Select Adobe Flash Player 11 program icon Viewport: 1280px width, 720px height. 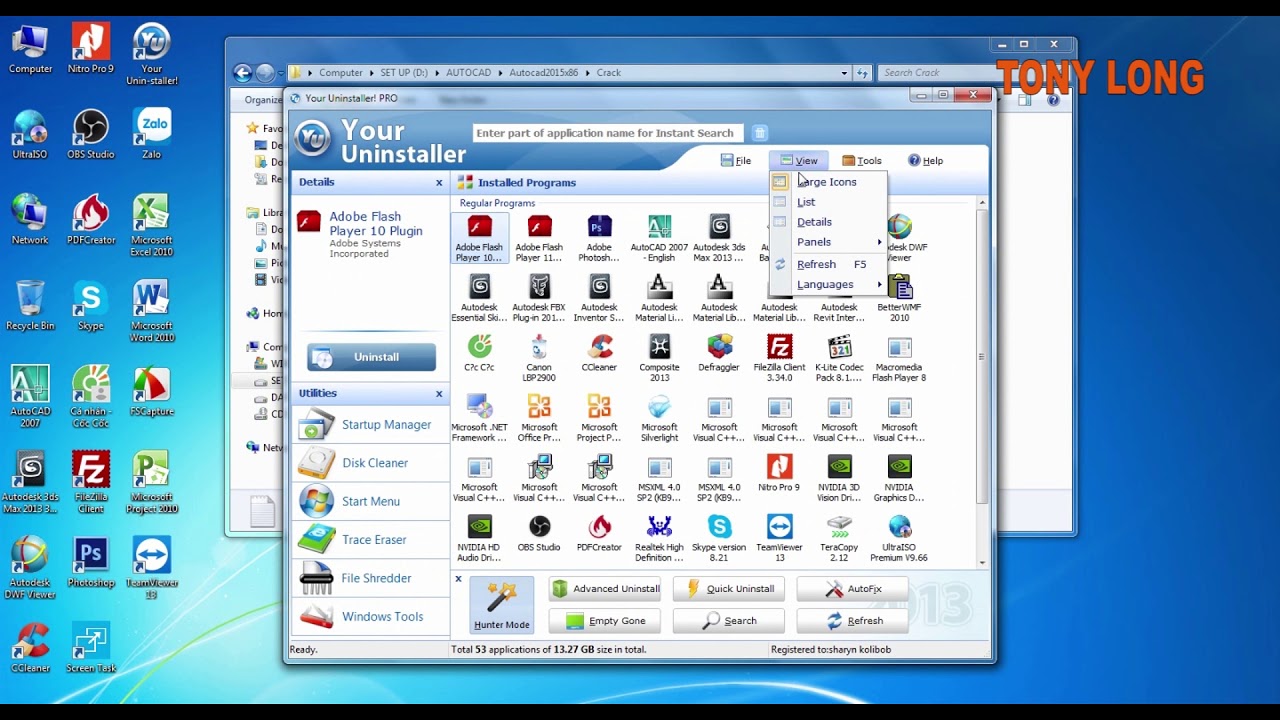point(539,238)
